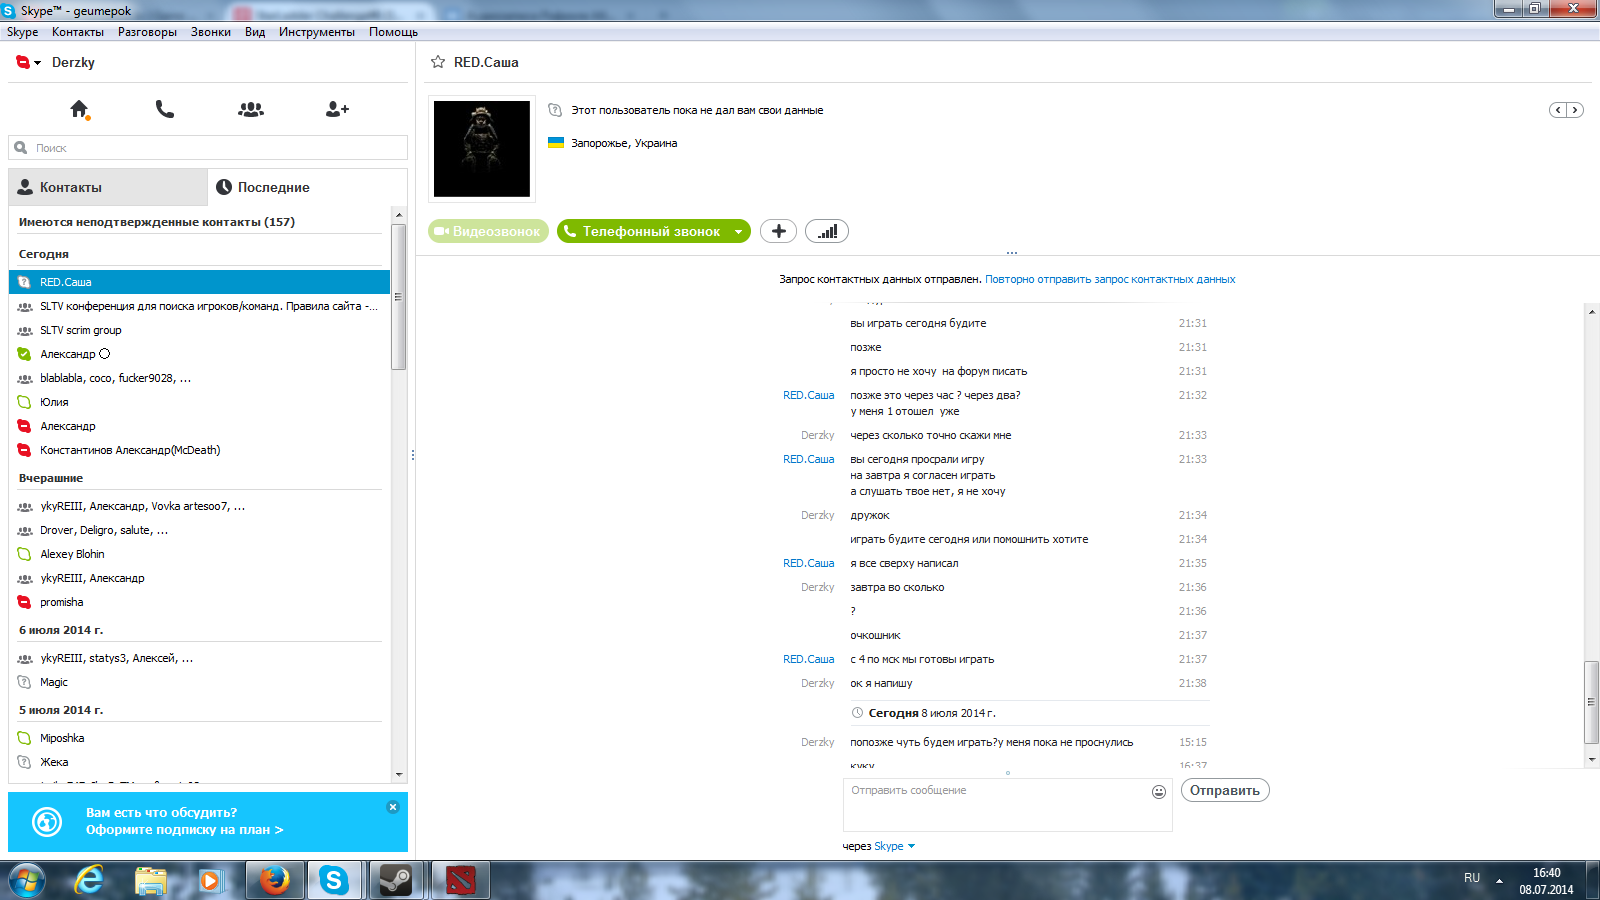Open the Инструменты menu
This screenshot has height=900, width=1600.
click(x=317, y=32)
